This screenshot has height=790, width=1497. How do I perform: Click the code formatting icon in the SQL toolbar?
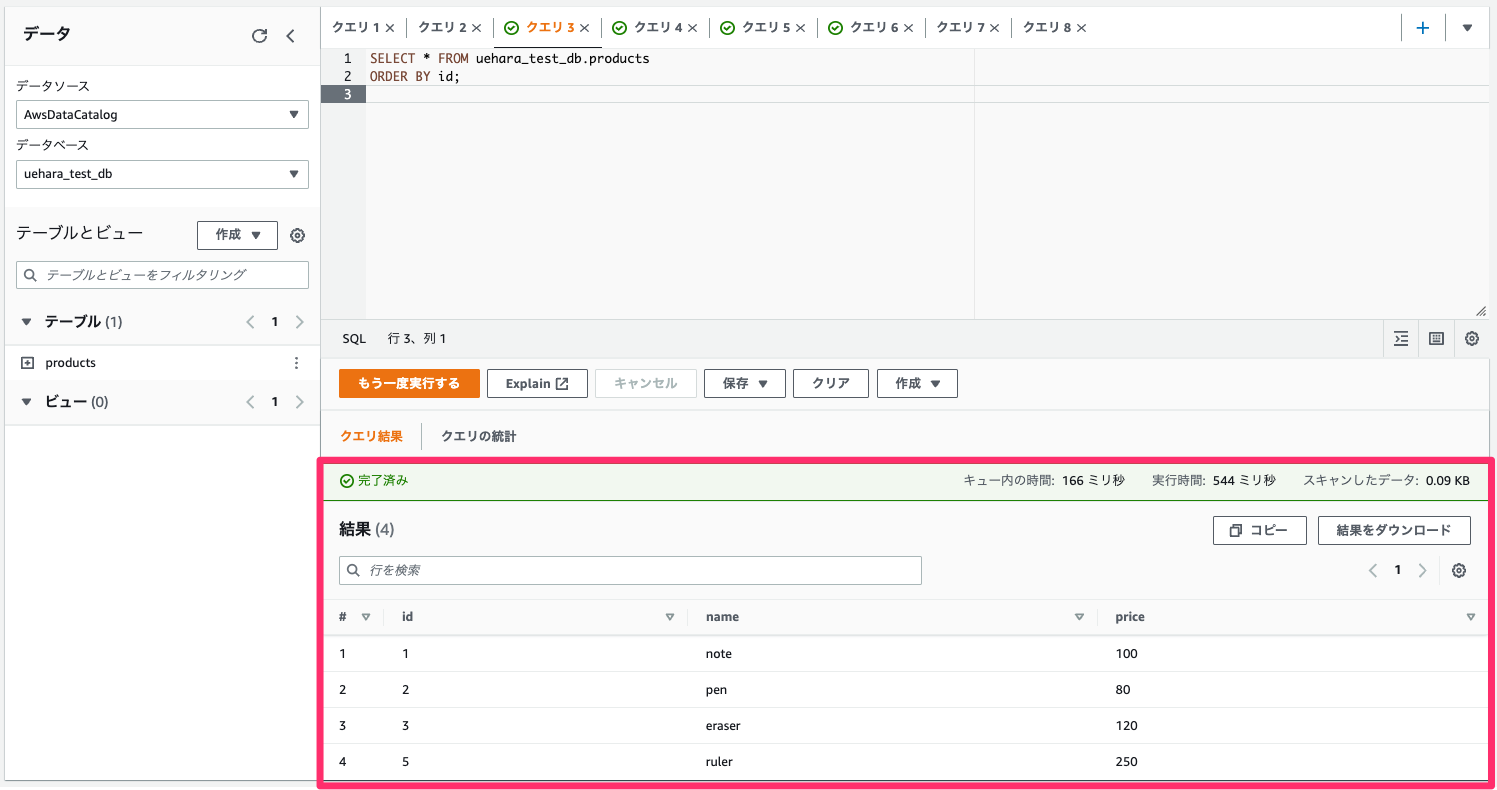pos(1400,339)
